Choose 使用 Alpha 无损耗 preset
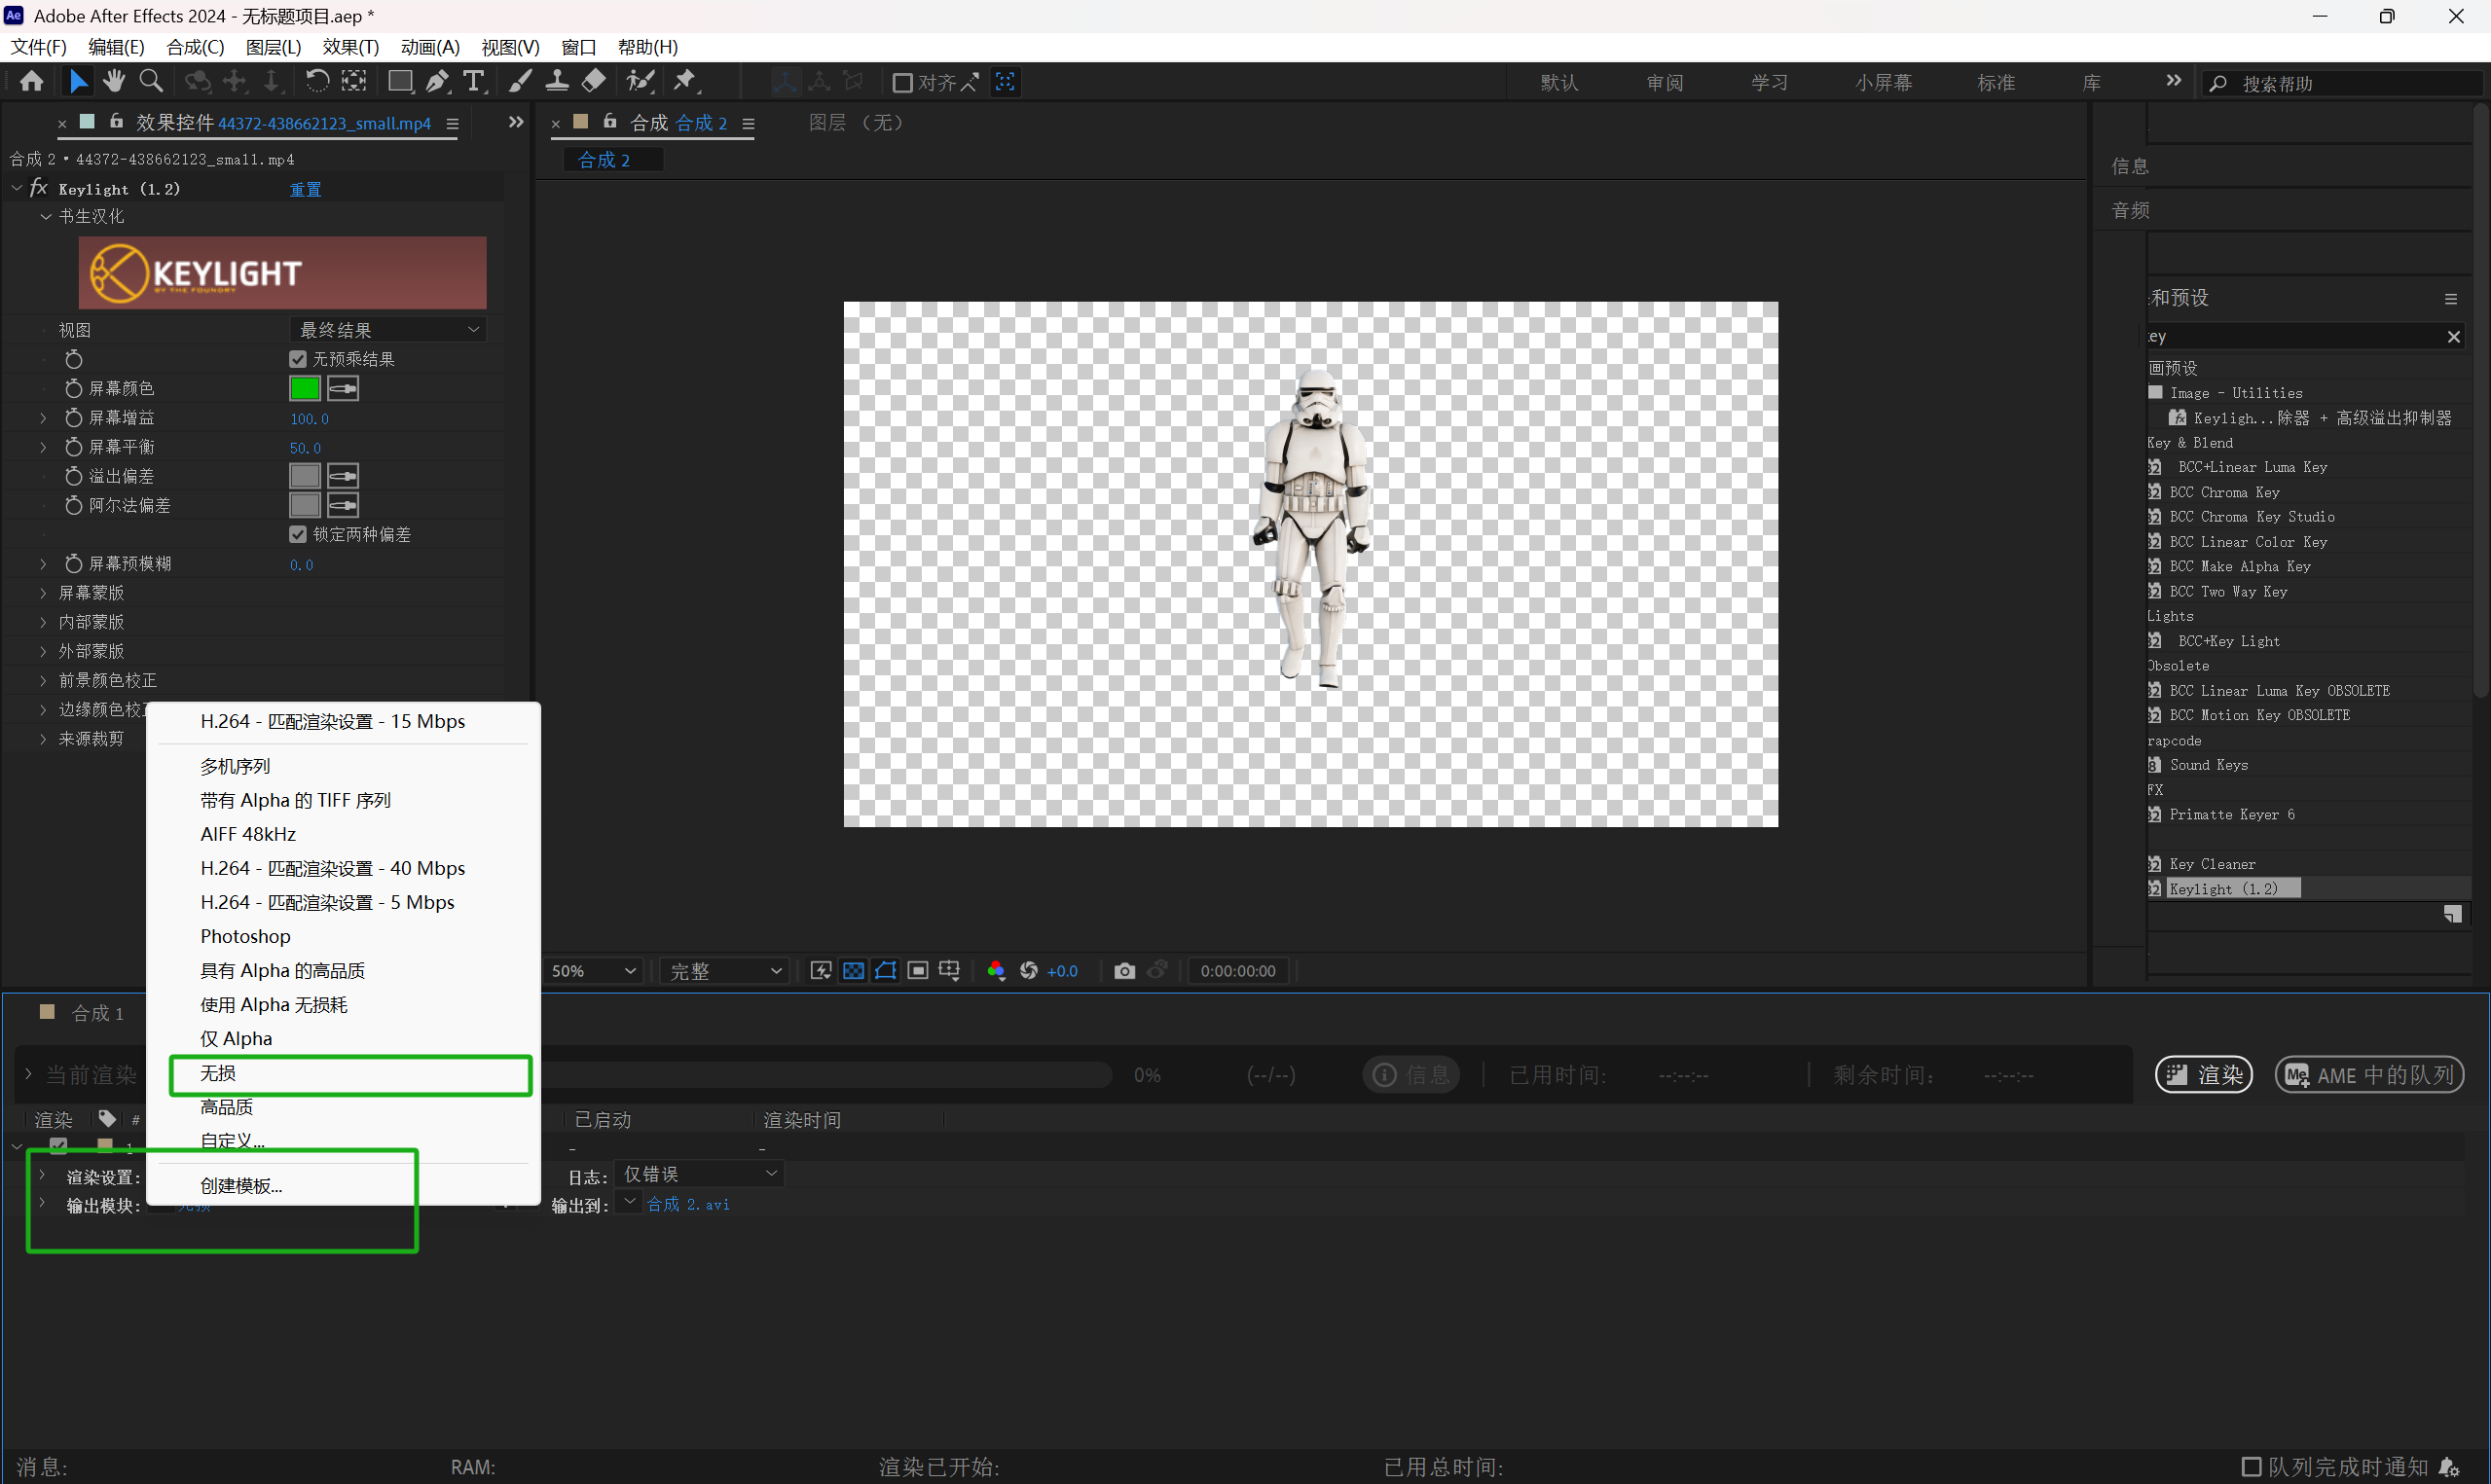 pos(273,1004)
